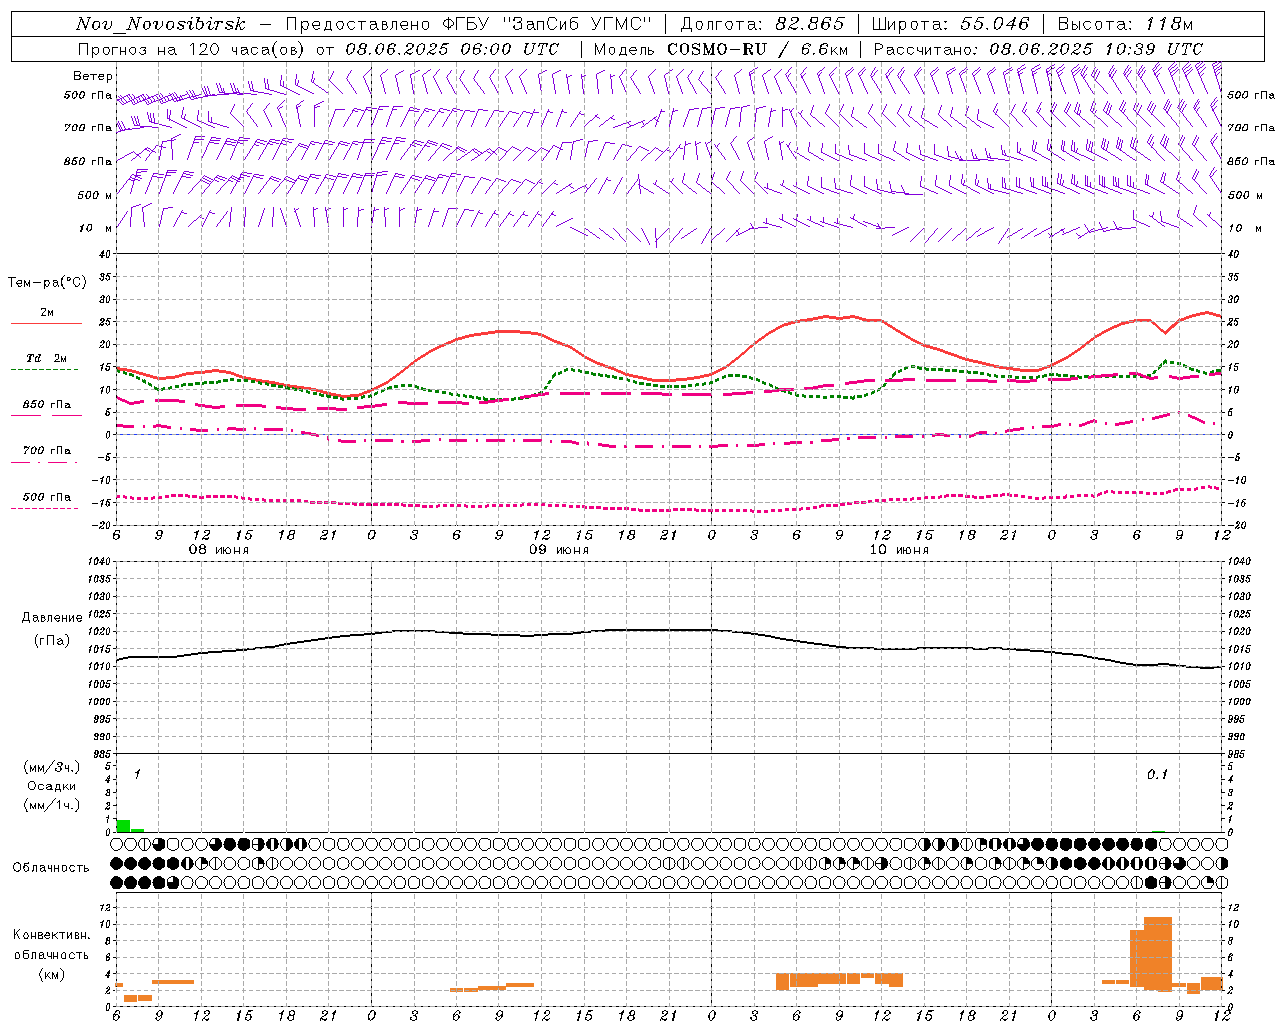Click the "08 июня" date label
The image size is (1280, 1024).
(x=219, y=550)
